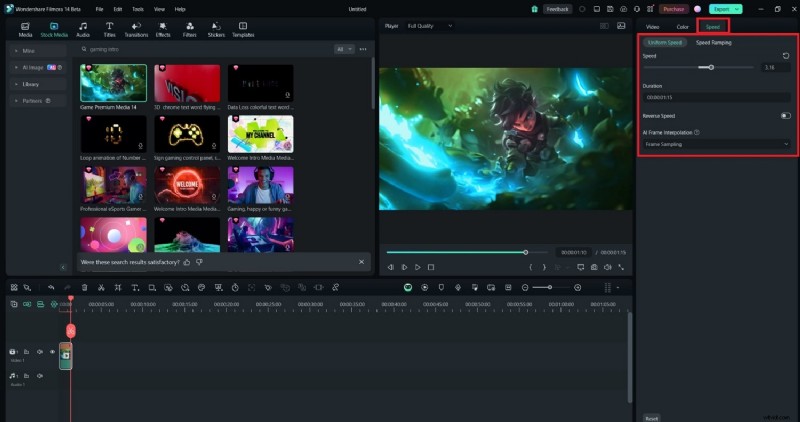The height and width of the screenshot is (422, 800).
Task: Hide the Video 1 track with eye icon
Action: coord(52,352)
